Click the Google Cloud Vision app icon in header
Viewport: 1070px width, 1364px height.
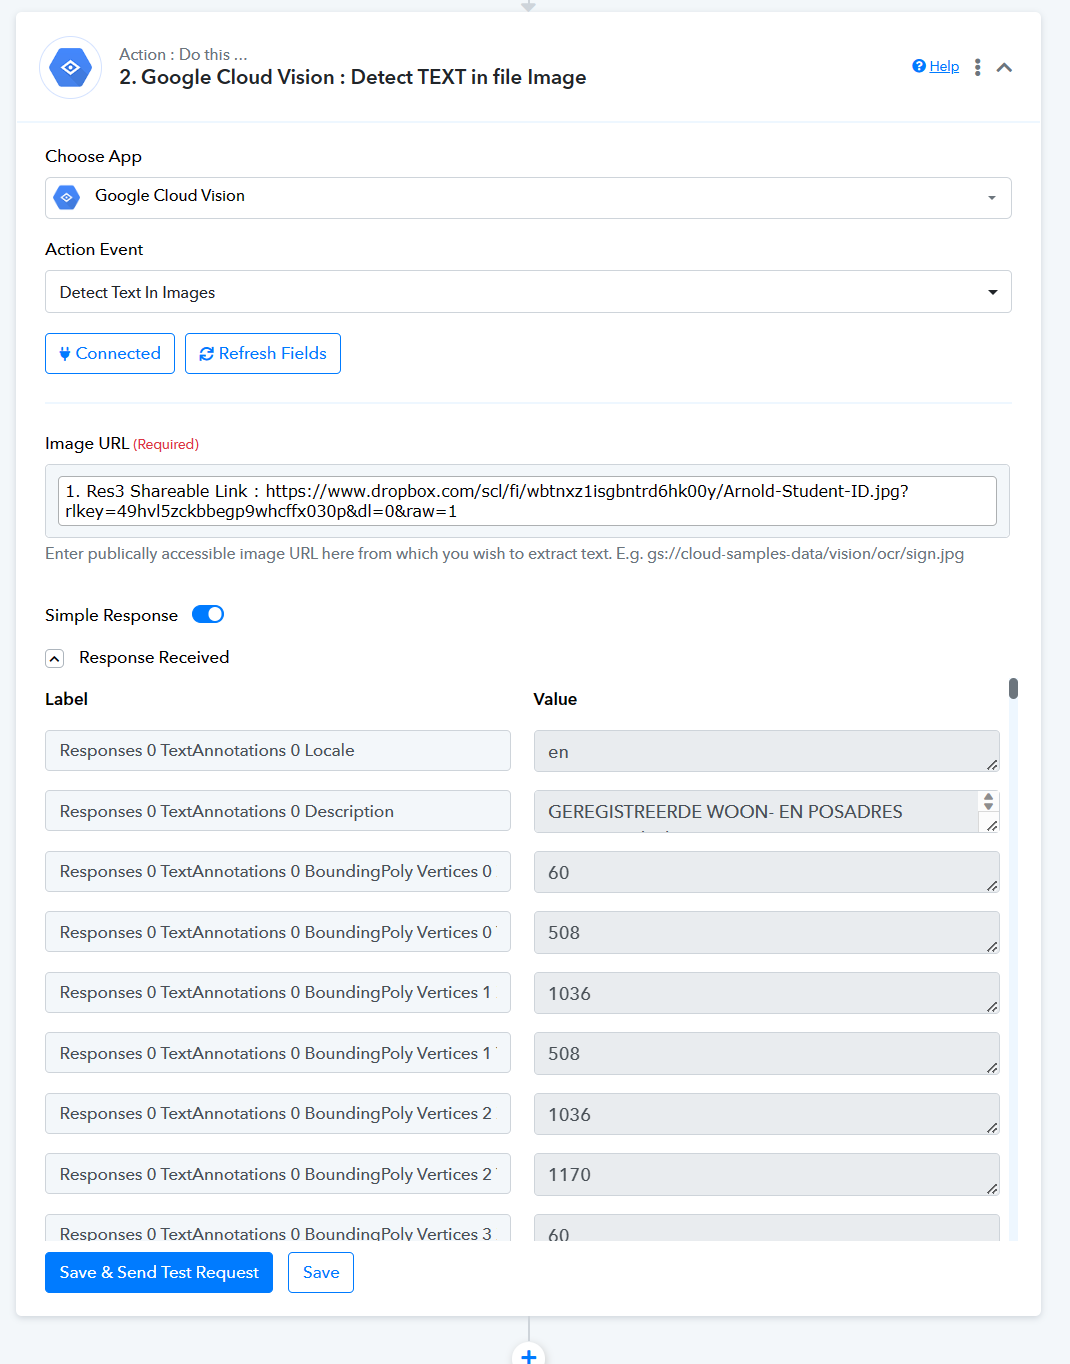pyautogui.click(x=71, y=68)
